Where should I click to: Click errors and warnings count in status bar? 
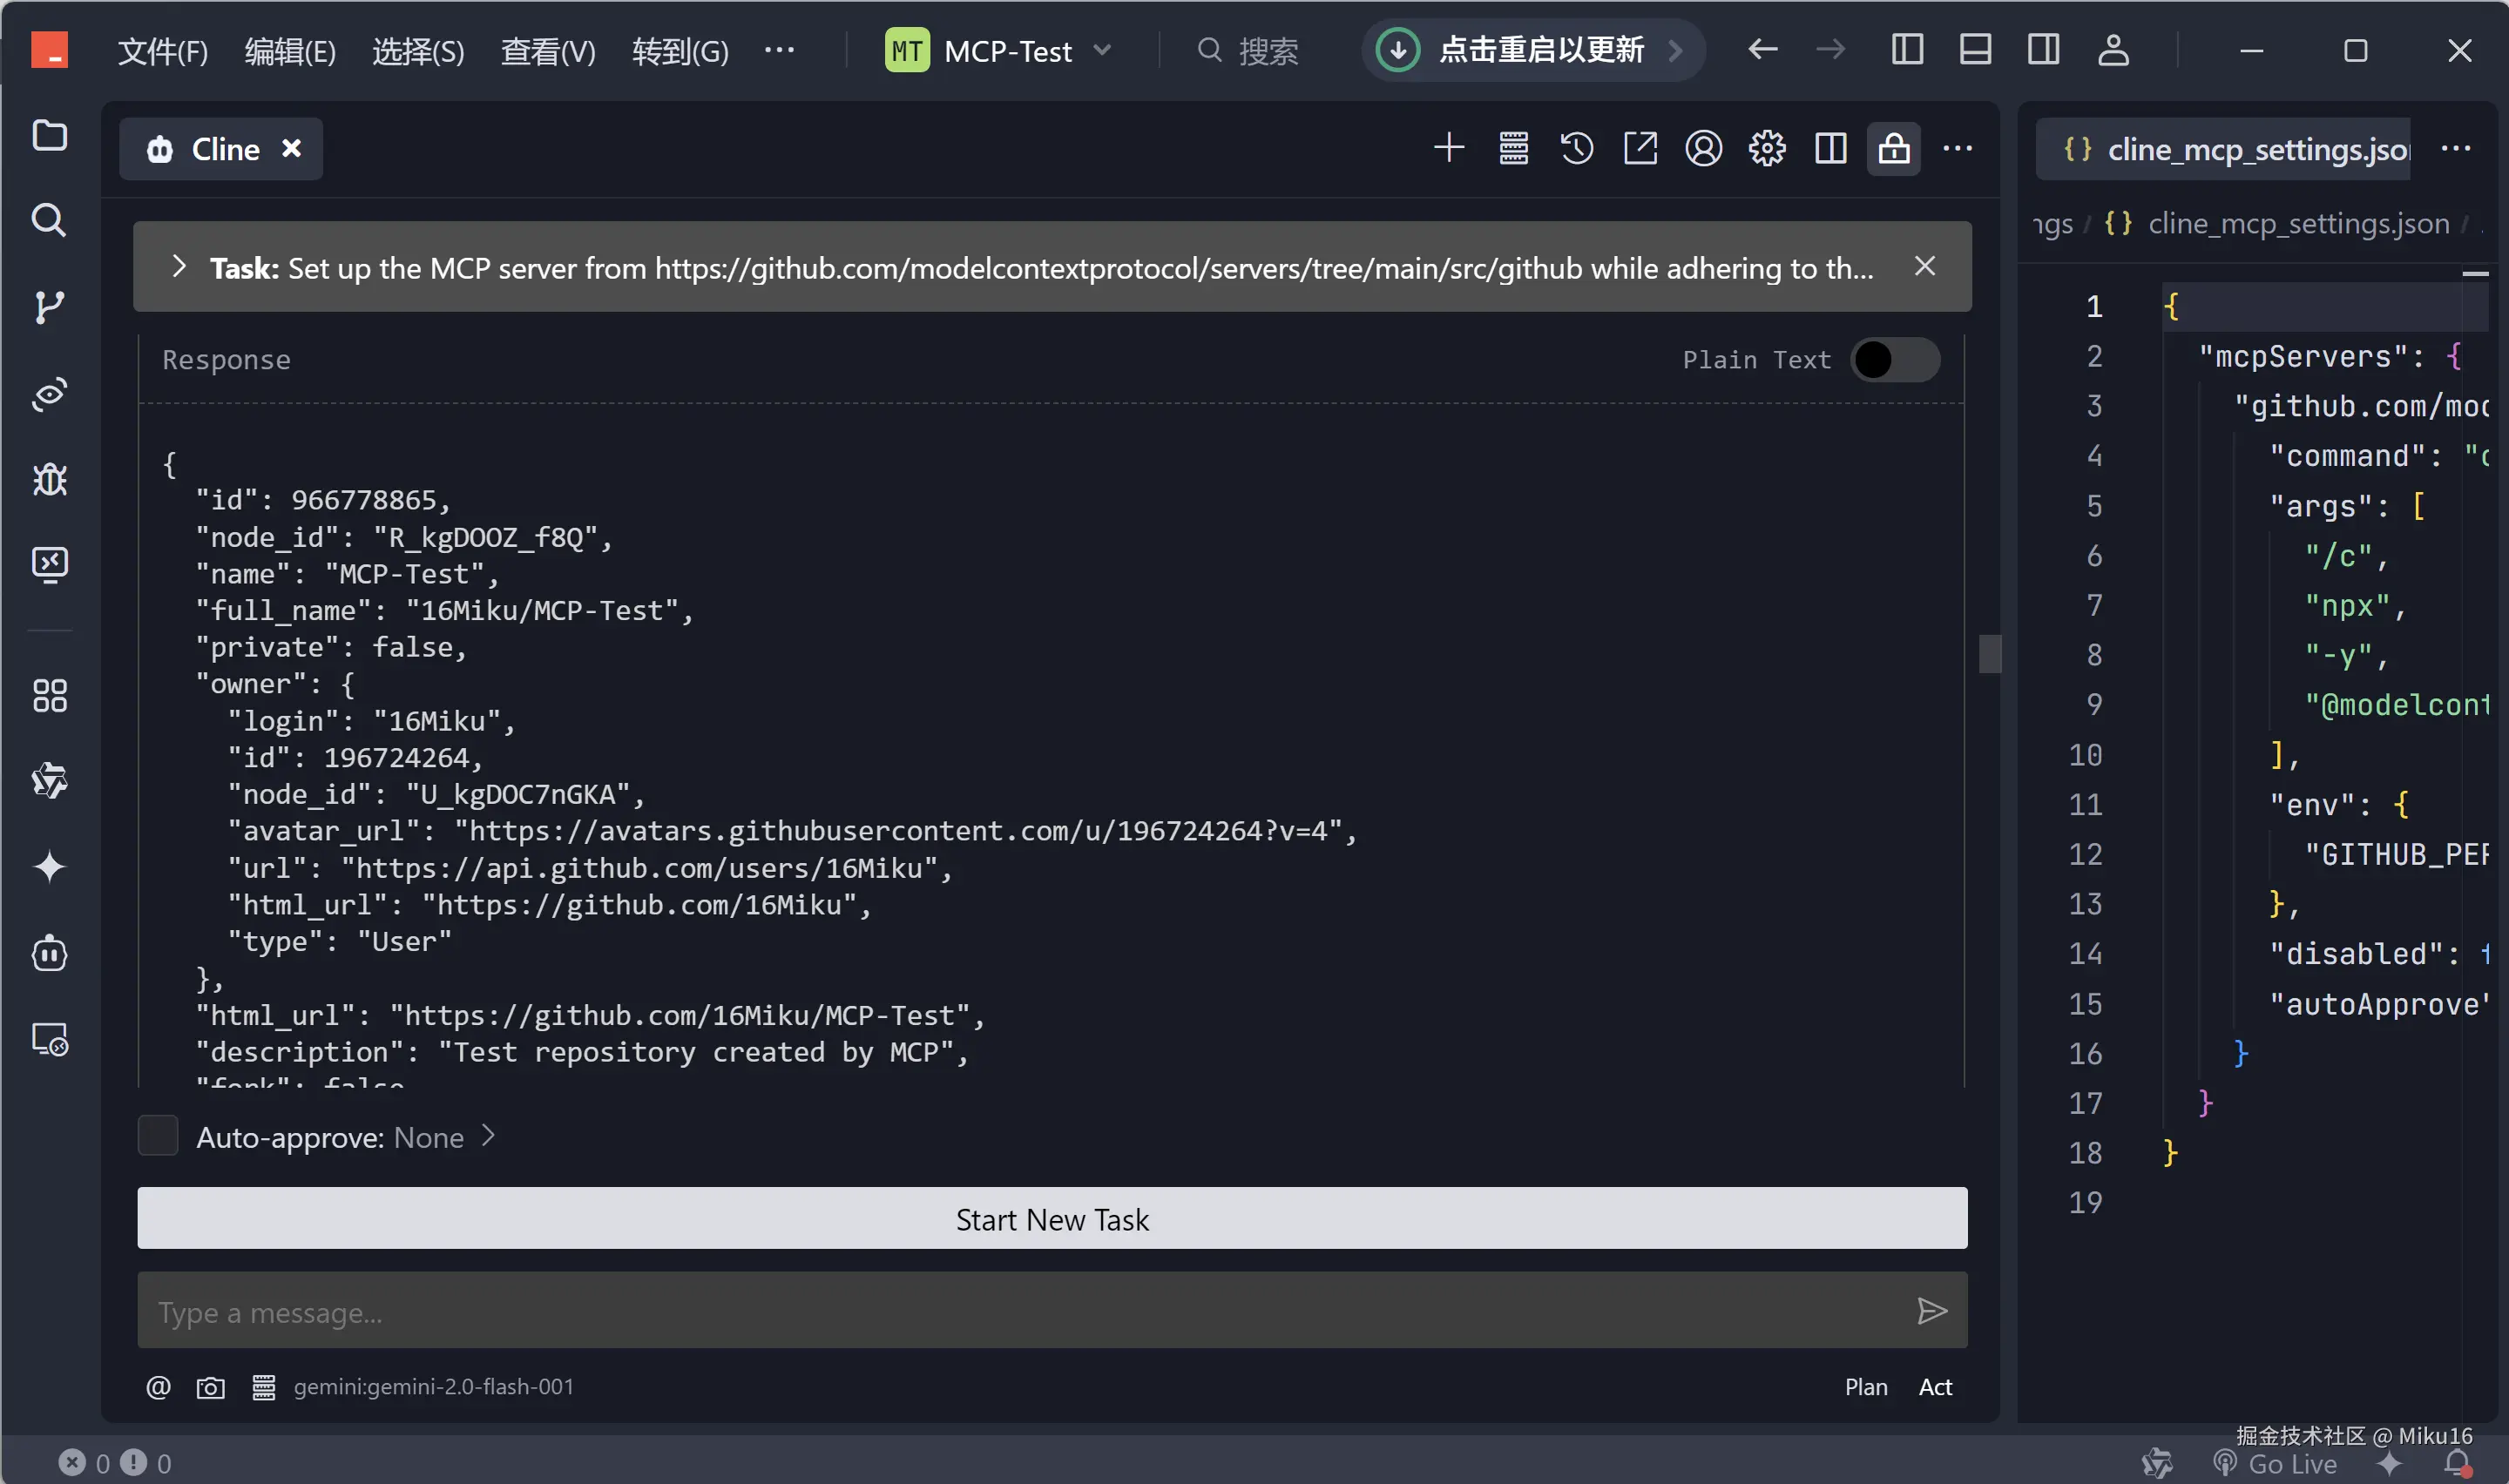point(116,1463)
